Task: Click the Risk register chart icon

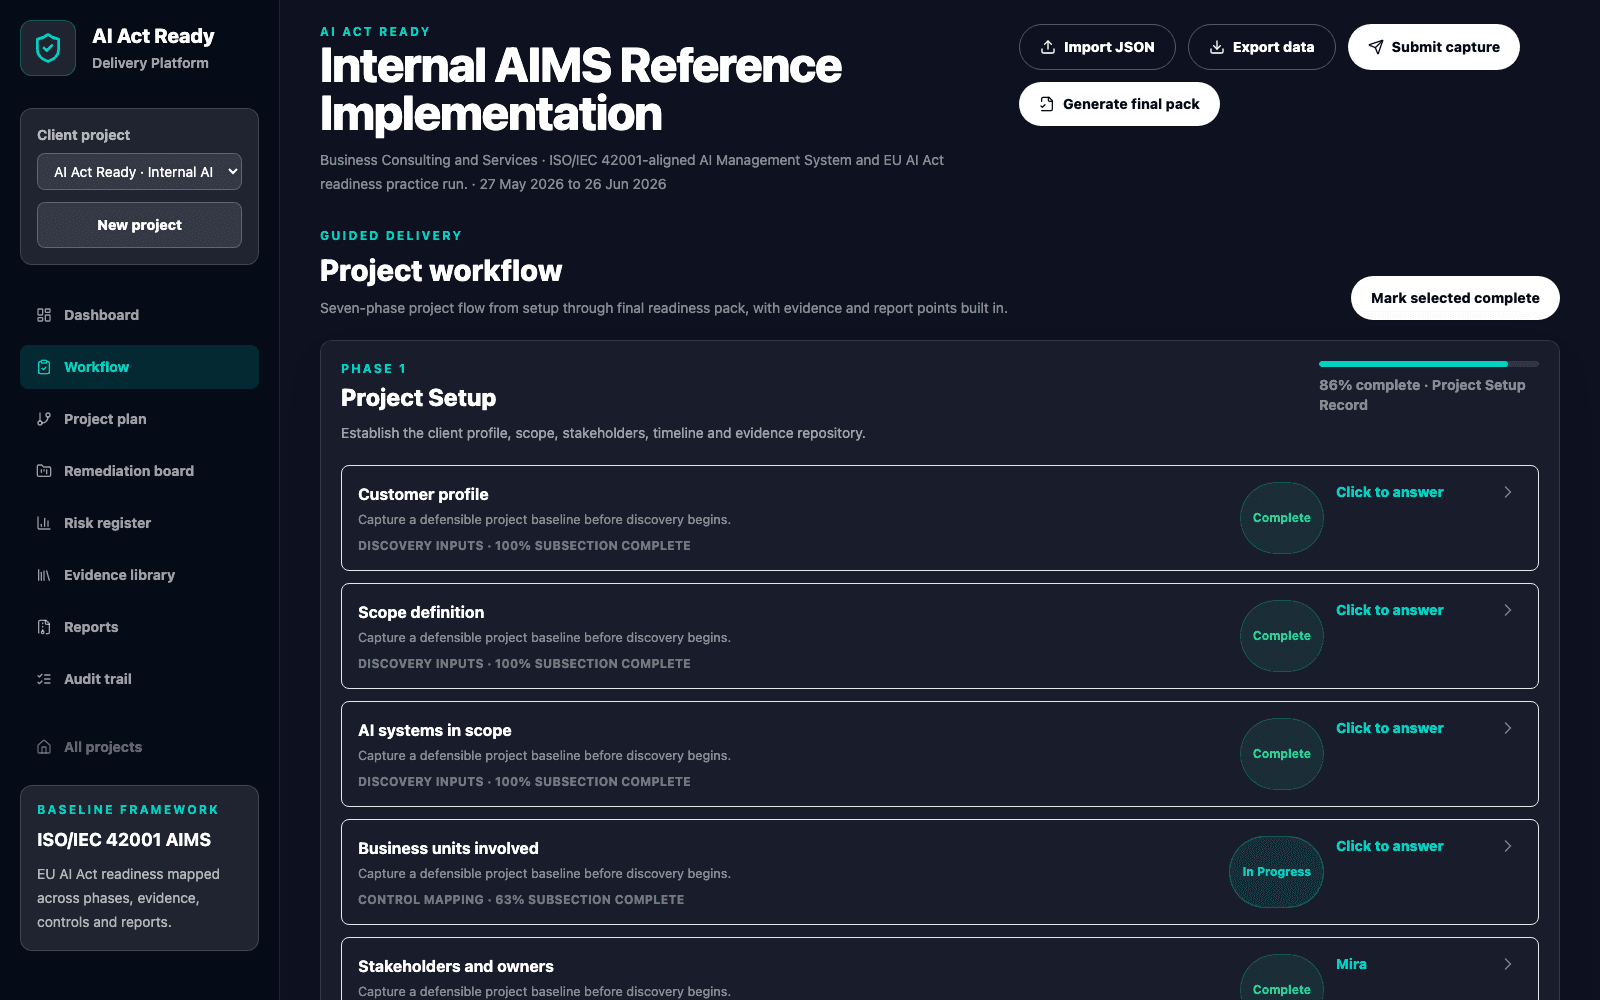Action: tap(44, 523)
